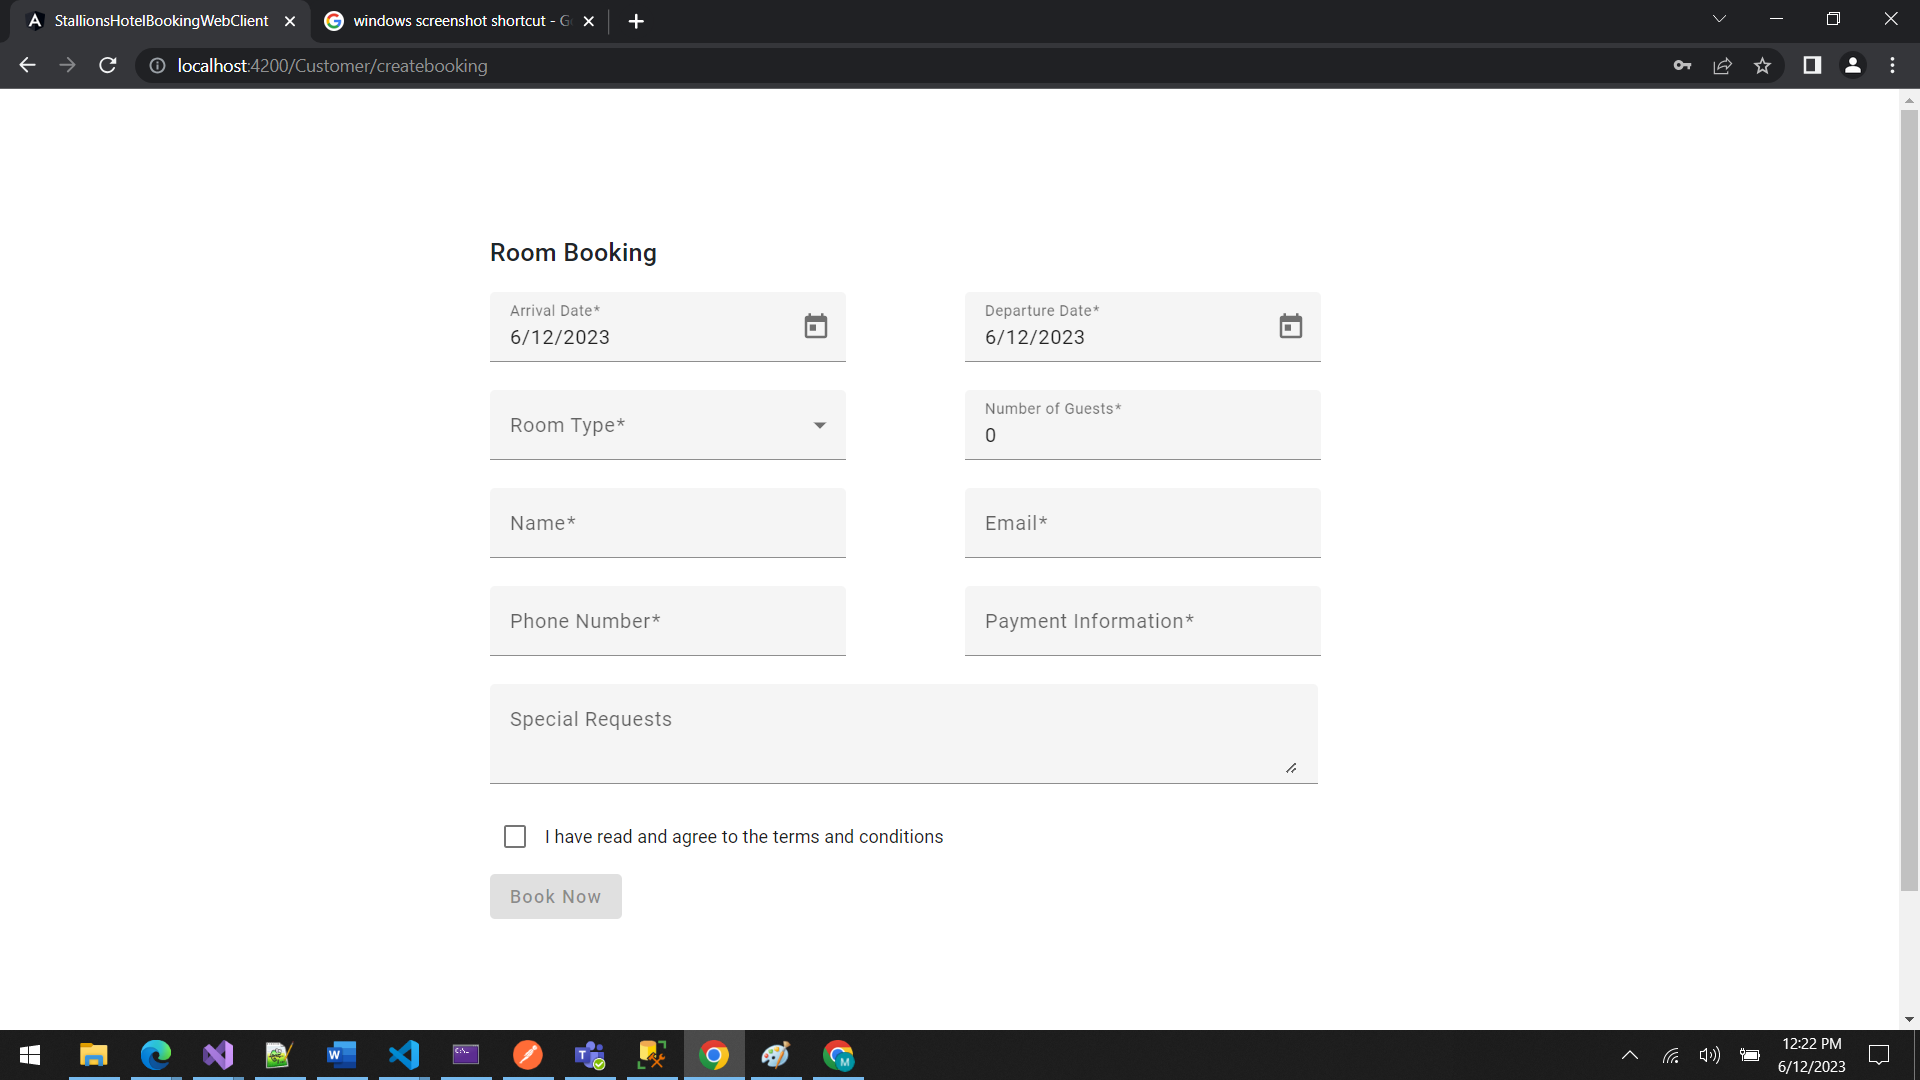The image size is (1920, 1080).
Task: Click the Special Requests text area
Action: click(904, 734)
